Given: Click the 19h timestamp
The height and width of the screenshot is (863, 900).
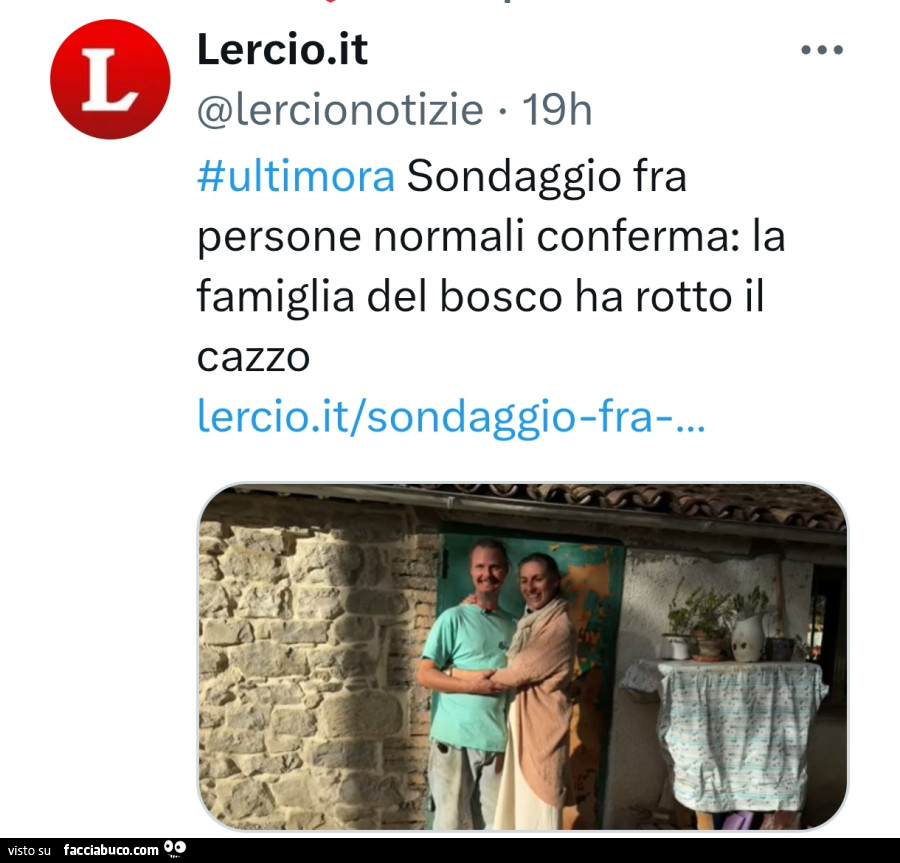Looking at the screenshot, I should coord(556,110).
